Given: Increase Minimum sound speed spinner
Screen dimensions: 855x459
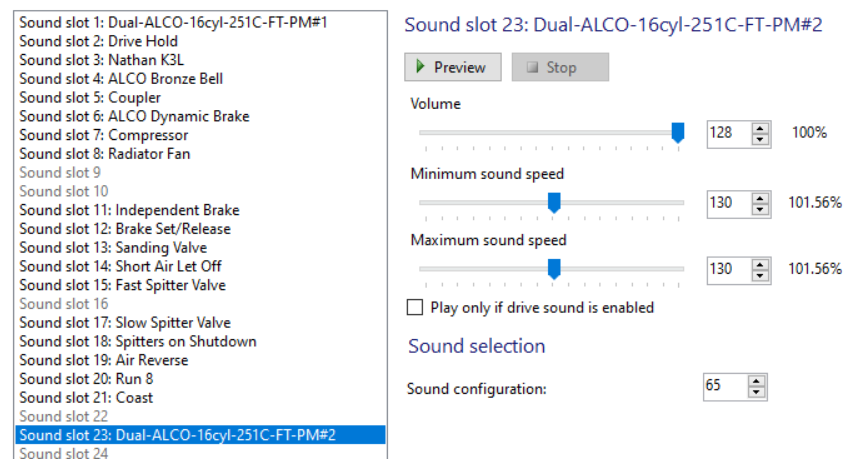Looking at the screenshot, I should coord(761,198).
